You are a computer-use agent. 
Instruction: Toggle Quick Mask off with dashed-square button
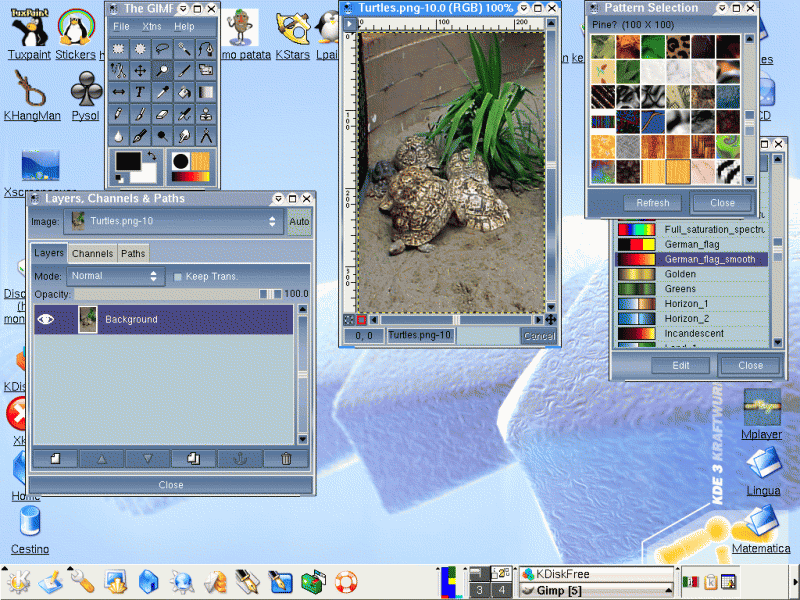[x=348, y=320]
